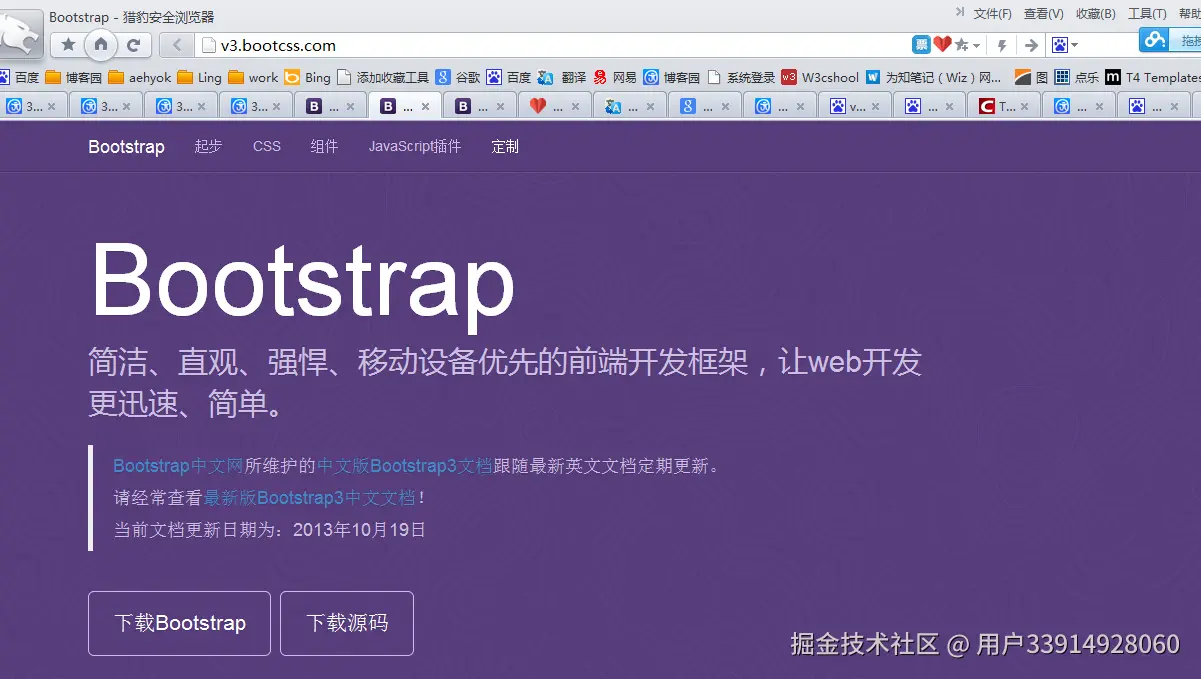Open the 系统登录 bookmark
This screenshot has height=679, width=1201.
(x=741, y=77)
